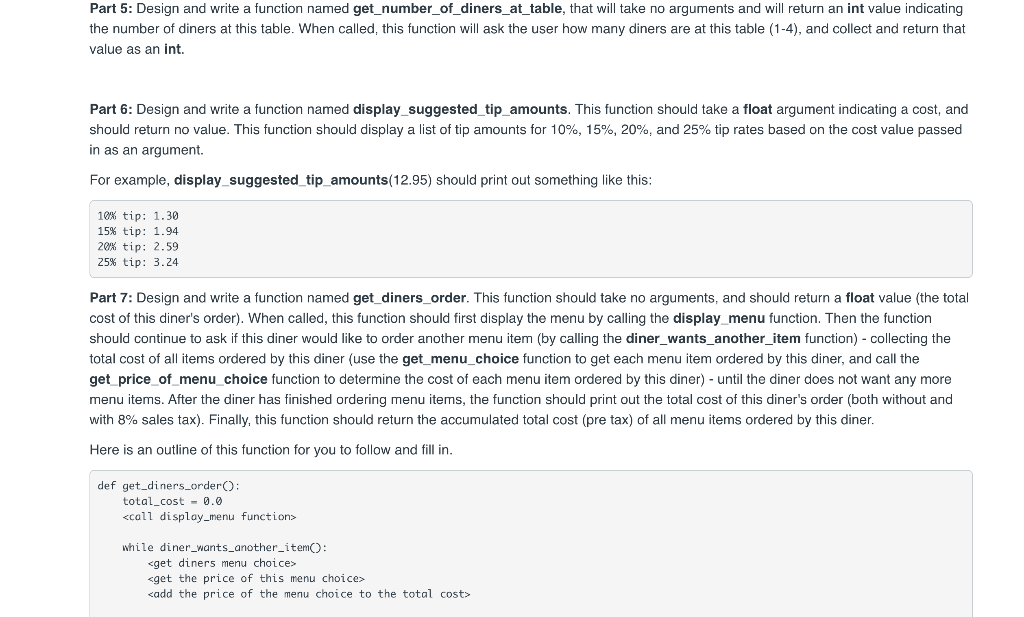Click the bold get_menu_choice function name
The image size is (1024, 617).
(x=460, y=359)
